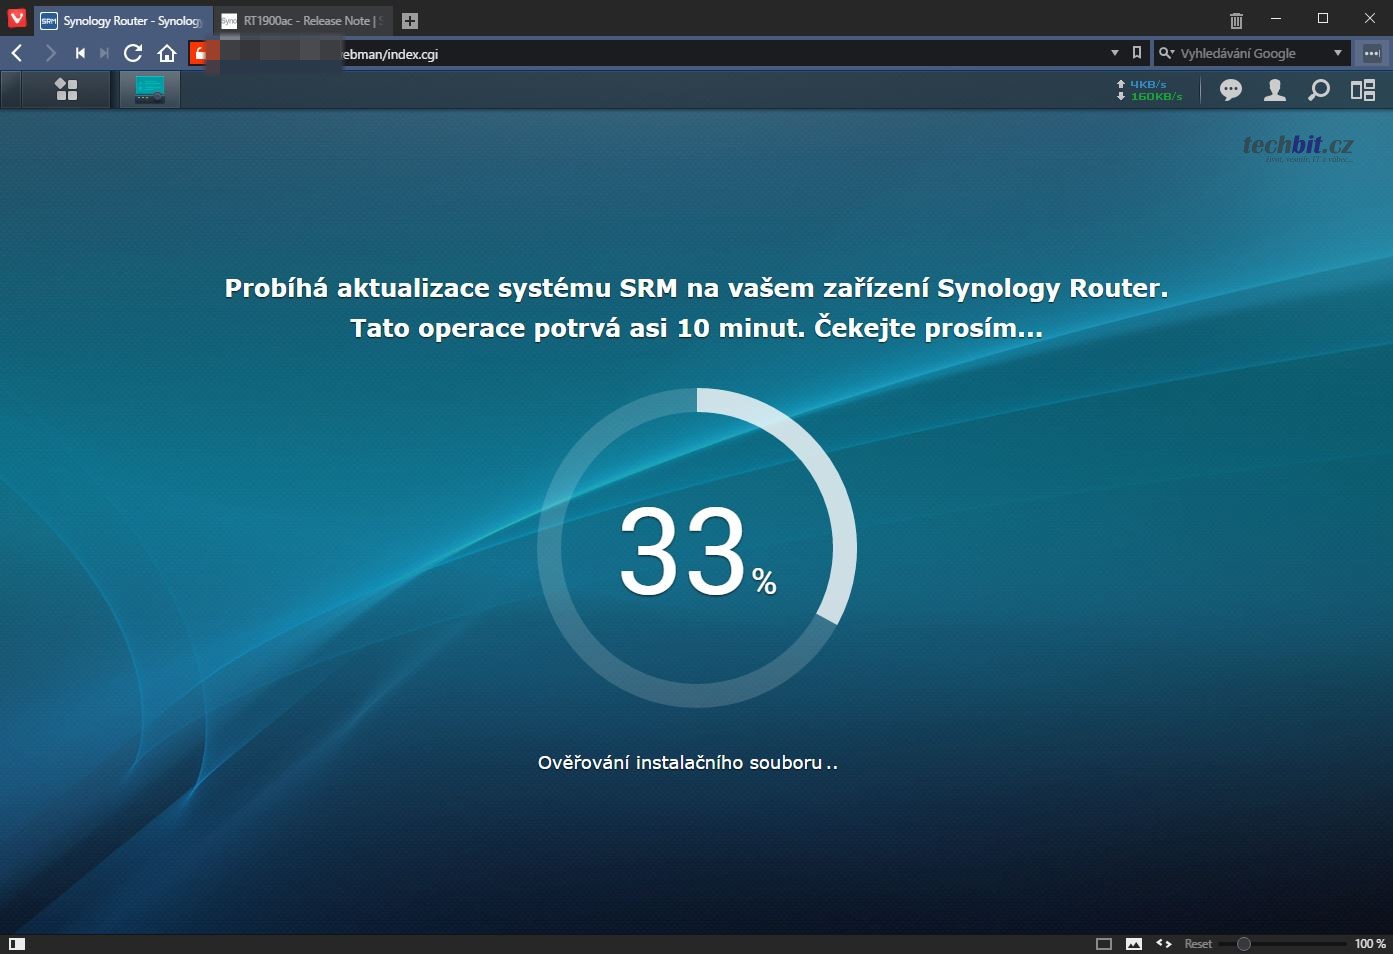This screenshot has width=1393, height=954.
Task: Go to browser home page
Action: [x=167, y=54]
